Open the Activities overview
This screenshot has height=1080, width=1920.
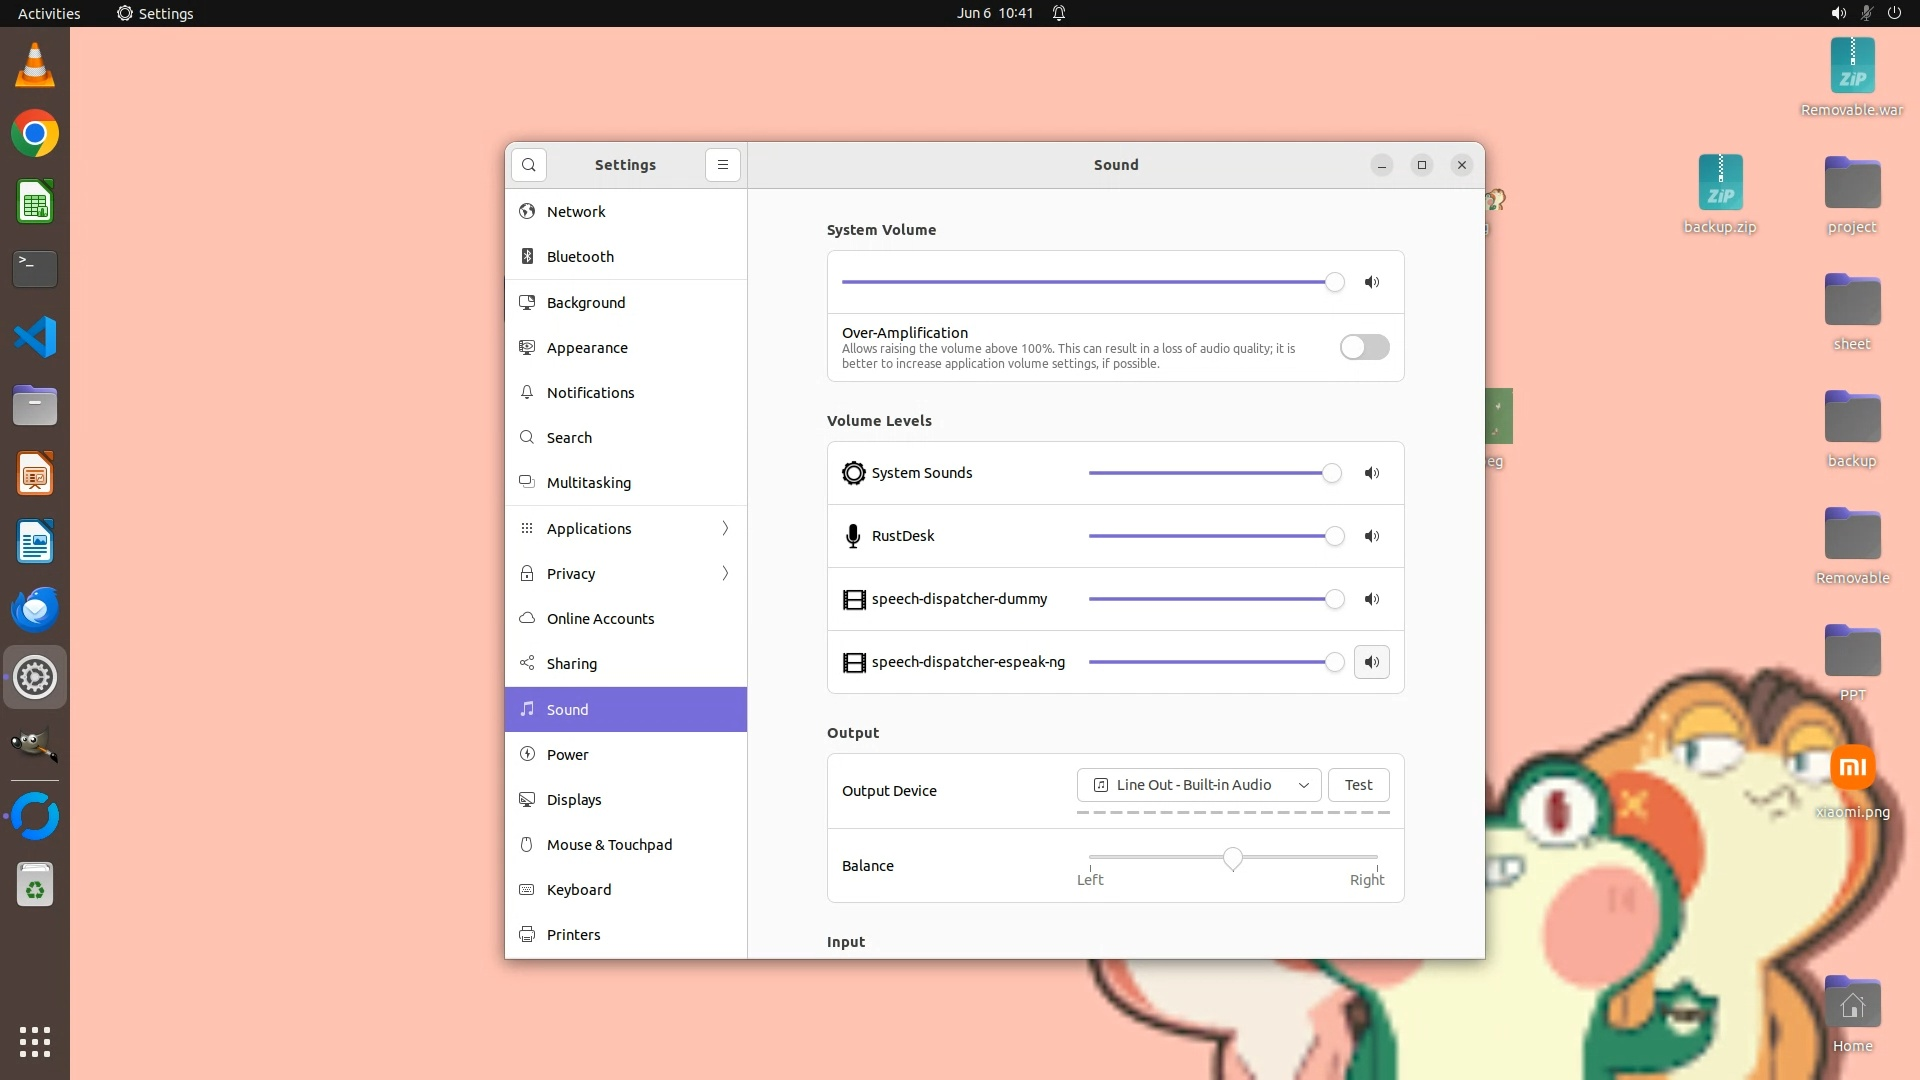[49, 13]
